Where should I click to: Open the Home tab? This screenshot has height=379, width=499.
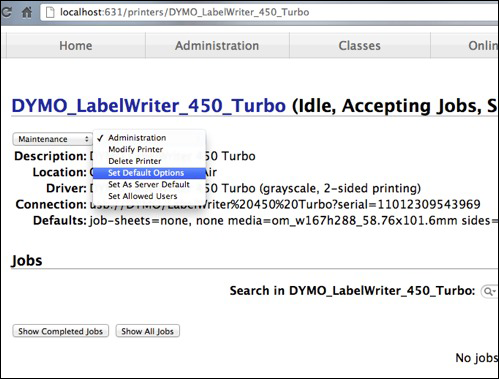[x=76, y=45]
